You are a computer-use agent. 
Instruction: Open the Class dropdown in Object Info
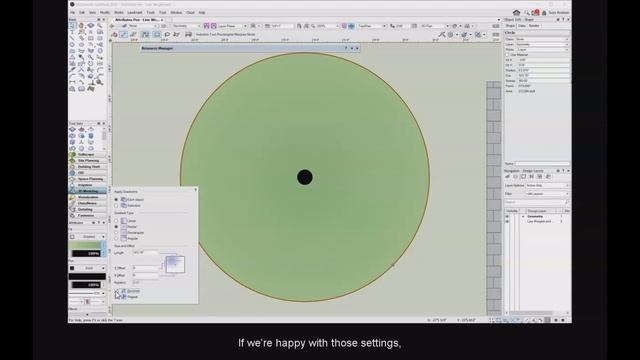(x=542, y=39)
